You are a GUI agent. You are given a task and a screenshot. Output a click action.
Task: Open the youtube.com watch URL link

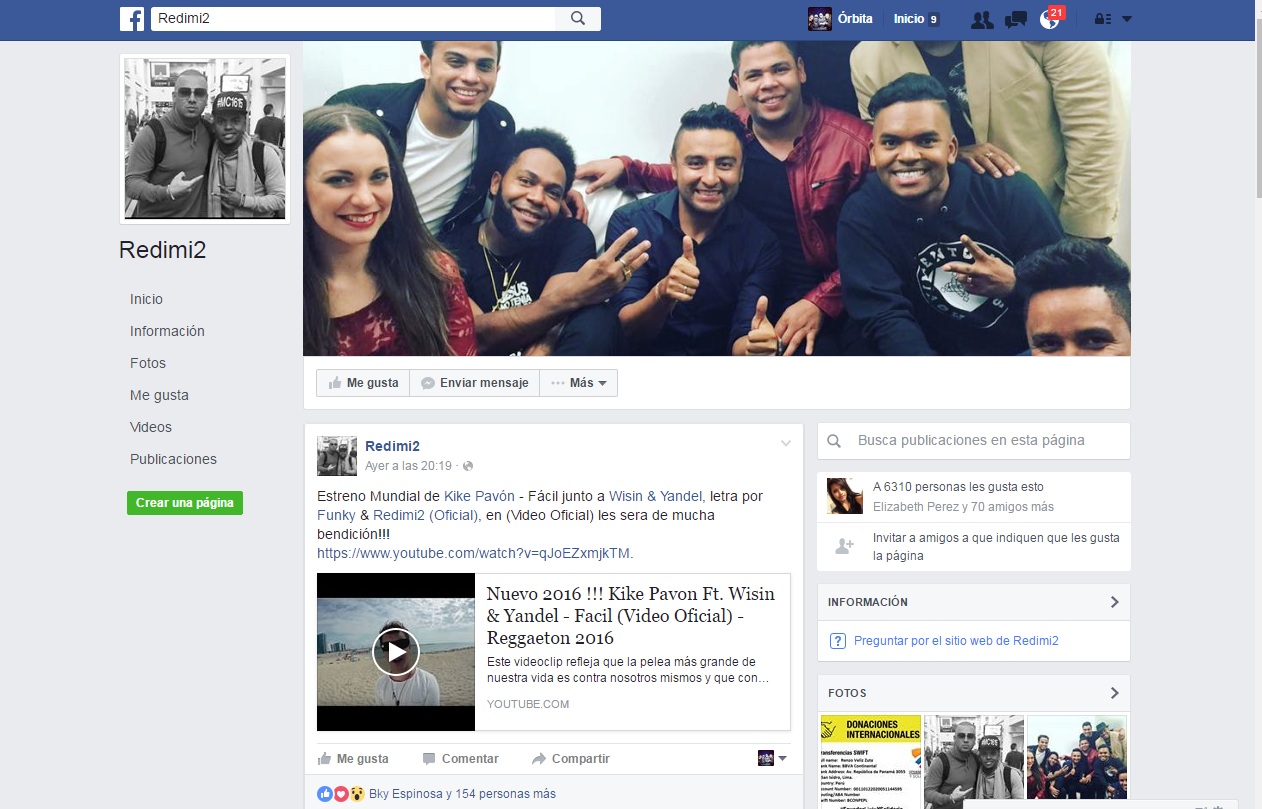(x=474, y=553)
